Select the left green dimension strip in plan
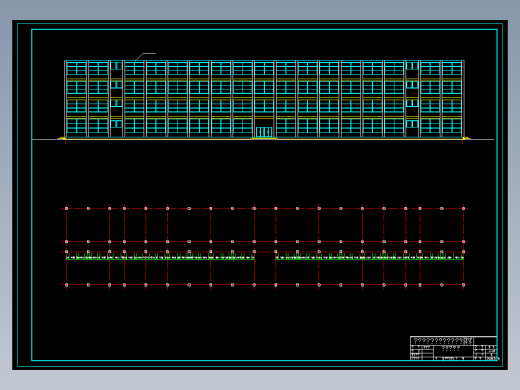The height and width of the screenshot is (390, 520). pos(160,257)
